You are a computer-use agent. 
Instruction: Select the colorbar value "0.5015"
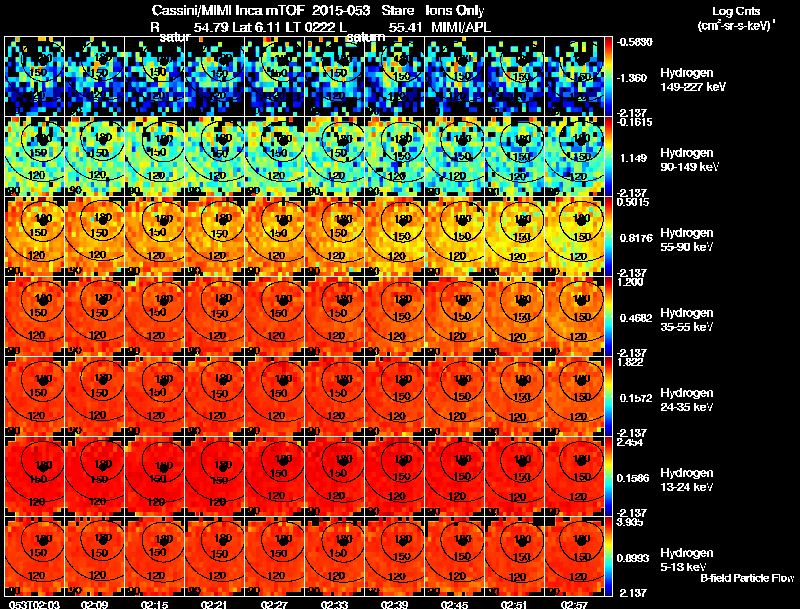coord(633,202)
